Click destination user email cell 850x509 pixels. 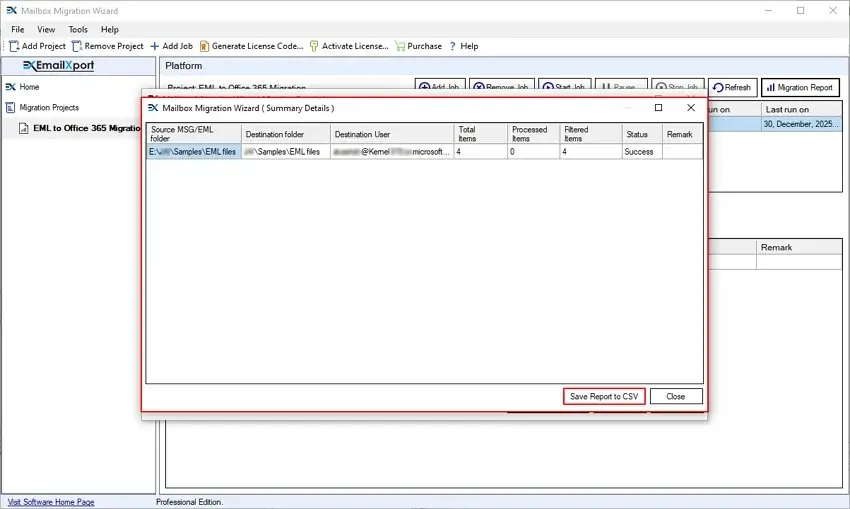(x=392, y=152)
